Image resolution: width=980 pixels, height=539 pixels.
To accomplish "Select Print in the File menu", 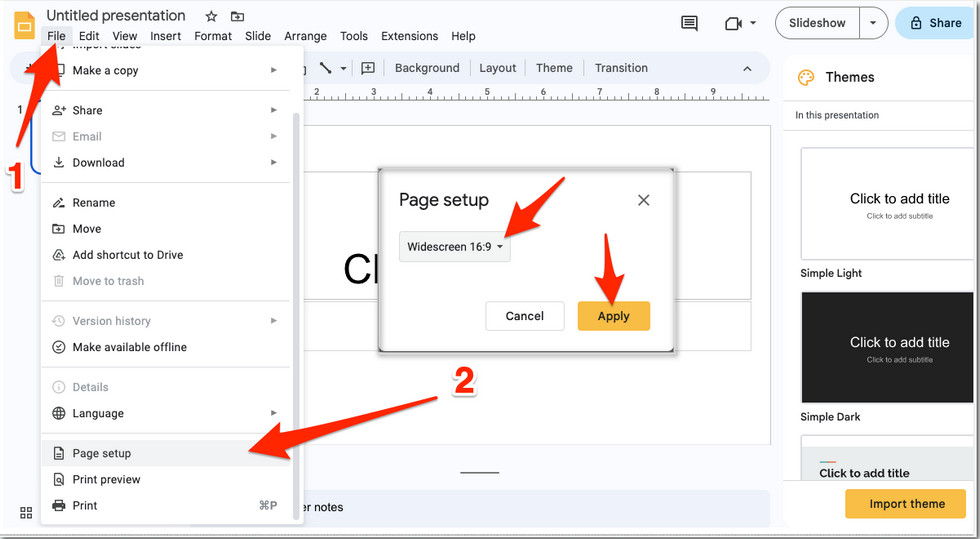I will (166, 506).
